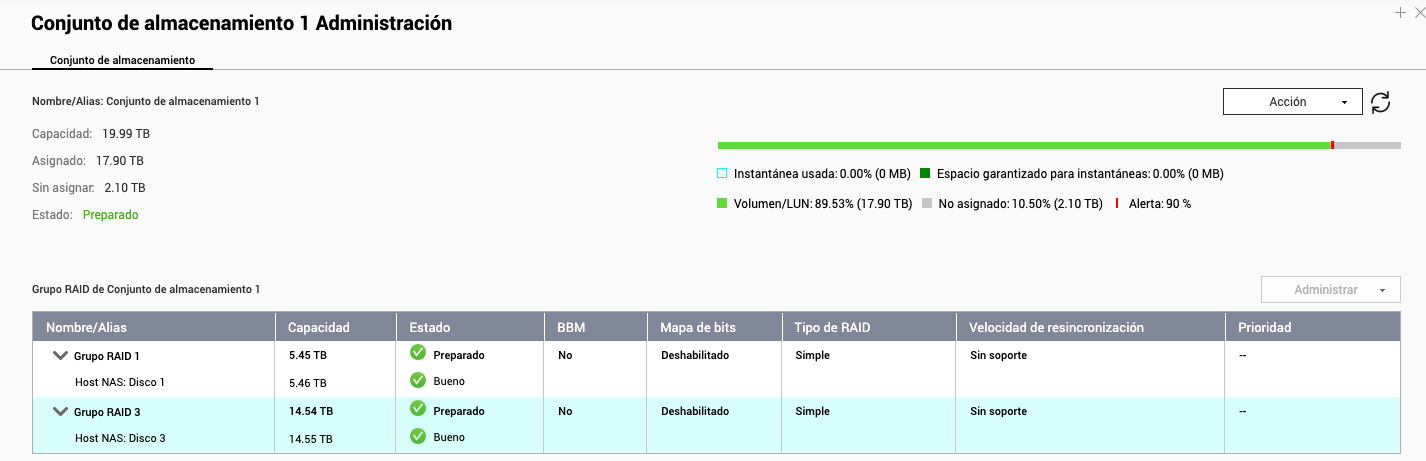Viewport: 1426px width, 461px height.
Task: Click green check icon for Grupo RAID 1 Preparado
Action: [418, 354]
